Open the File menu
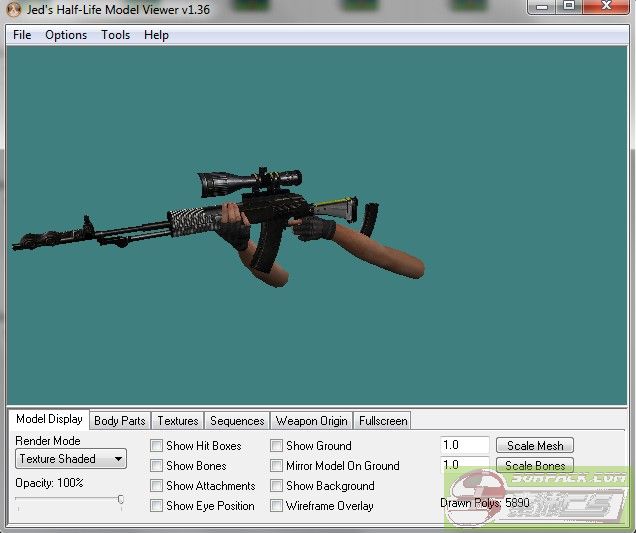The height and width of the screenshot is (533, 636). coord(22,35)
